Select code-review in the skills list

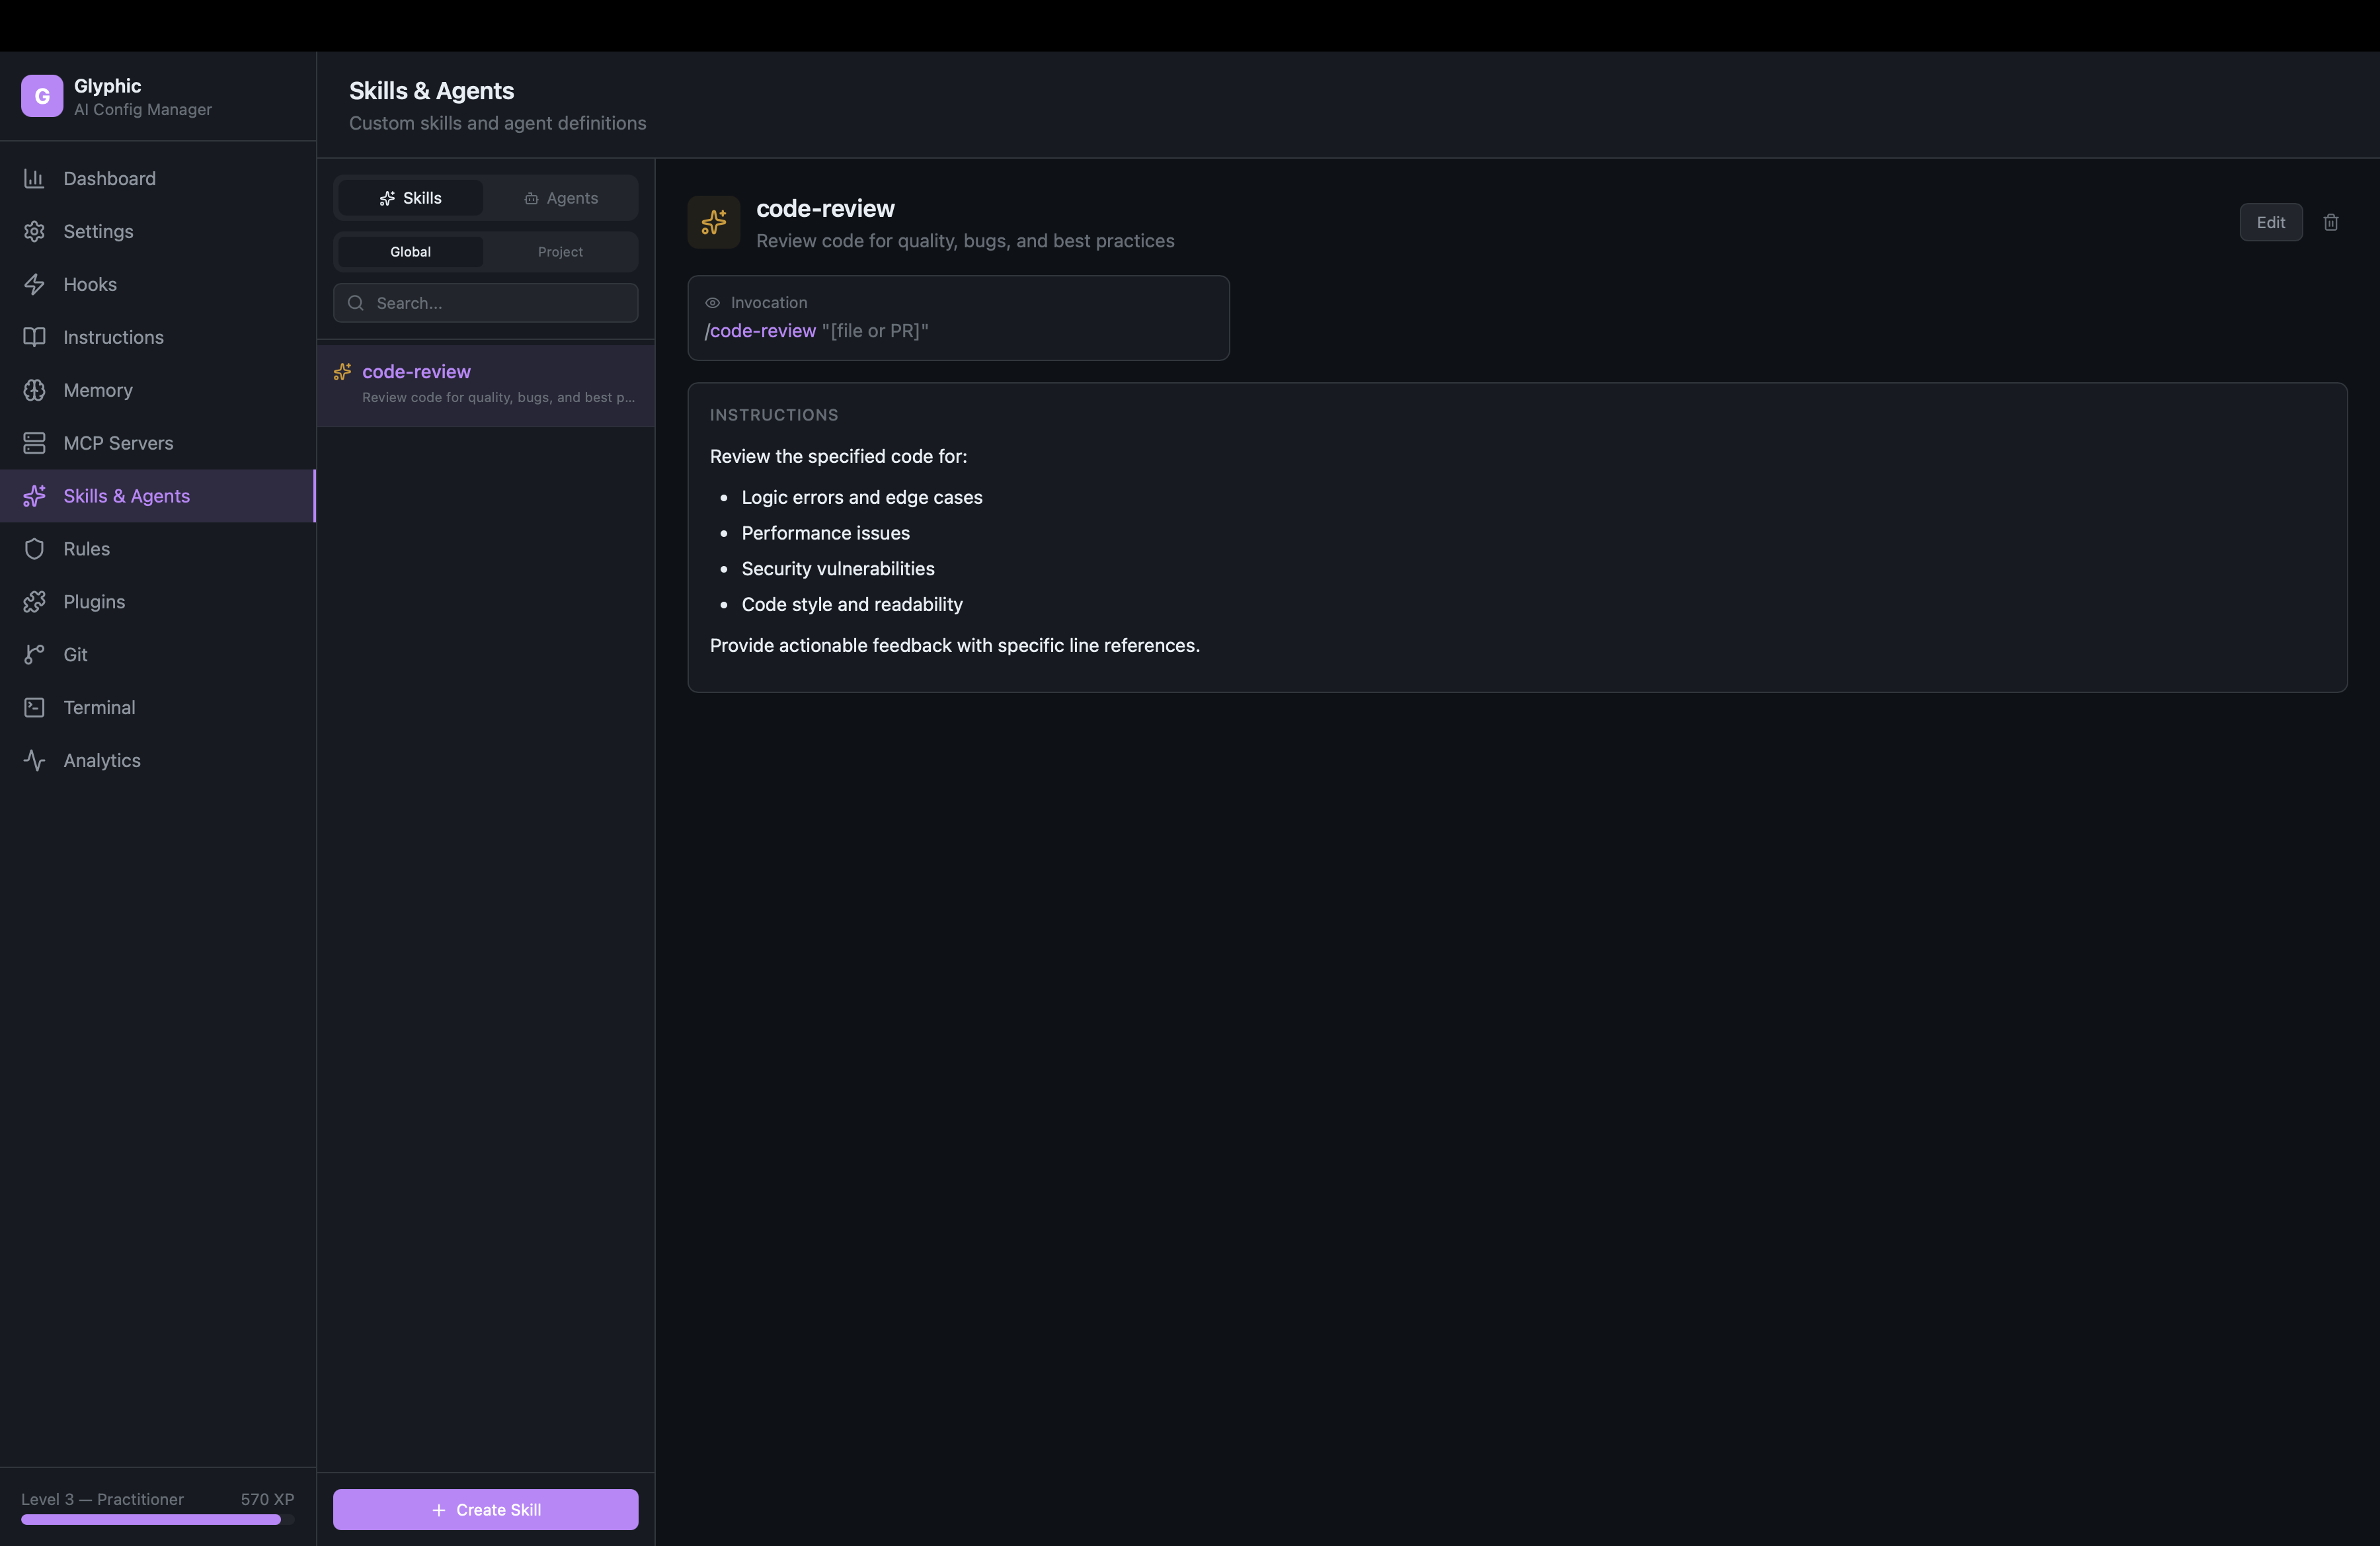pyautogui.click(x=485, y=384)
